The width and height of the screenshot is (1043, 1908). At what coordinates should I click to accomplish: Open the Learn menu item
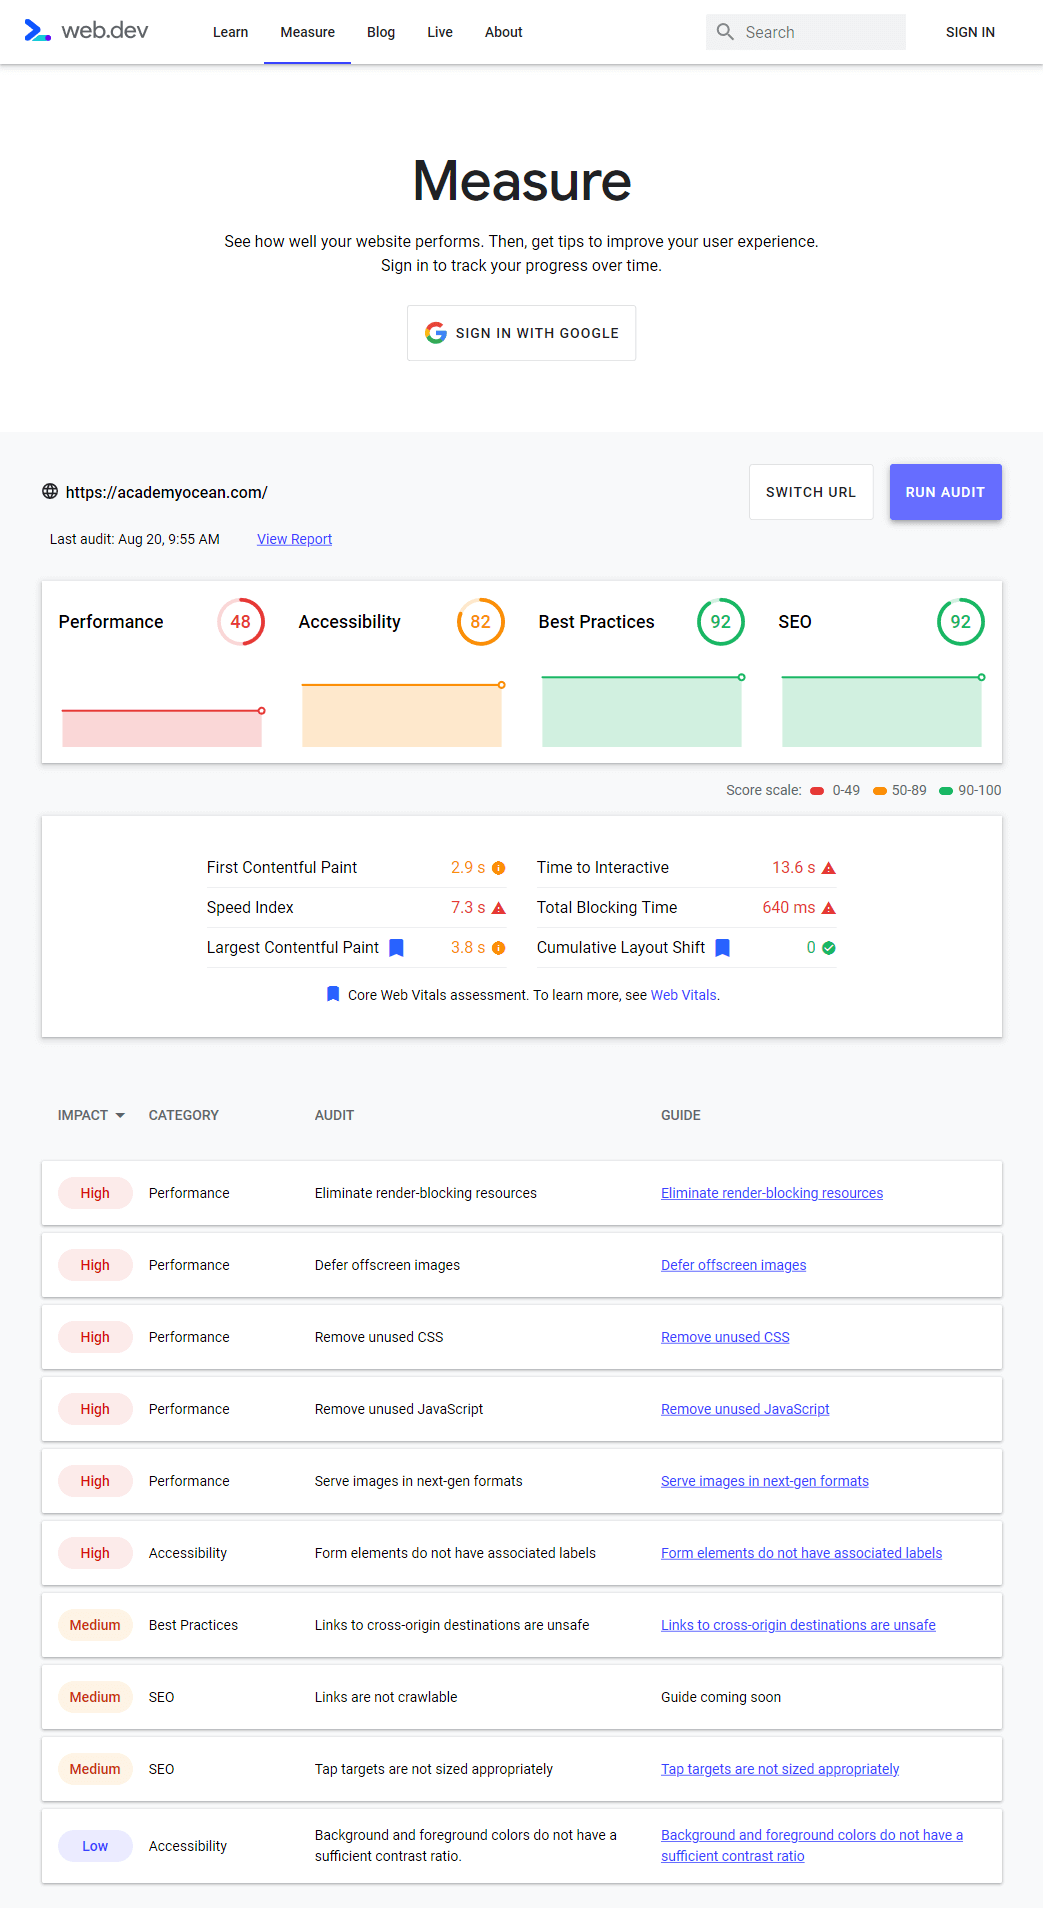(230, 32)
